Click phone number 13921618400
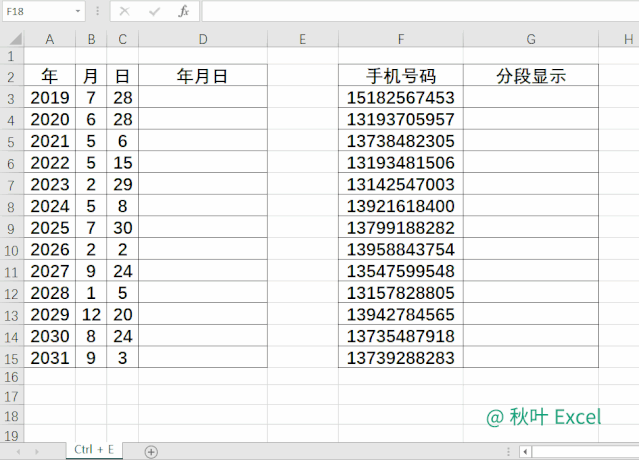 [401, 206]
